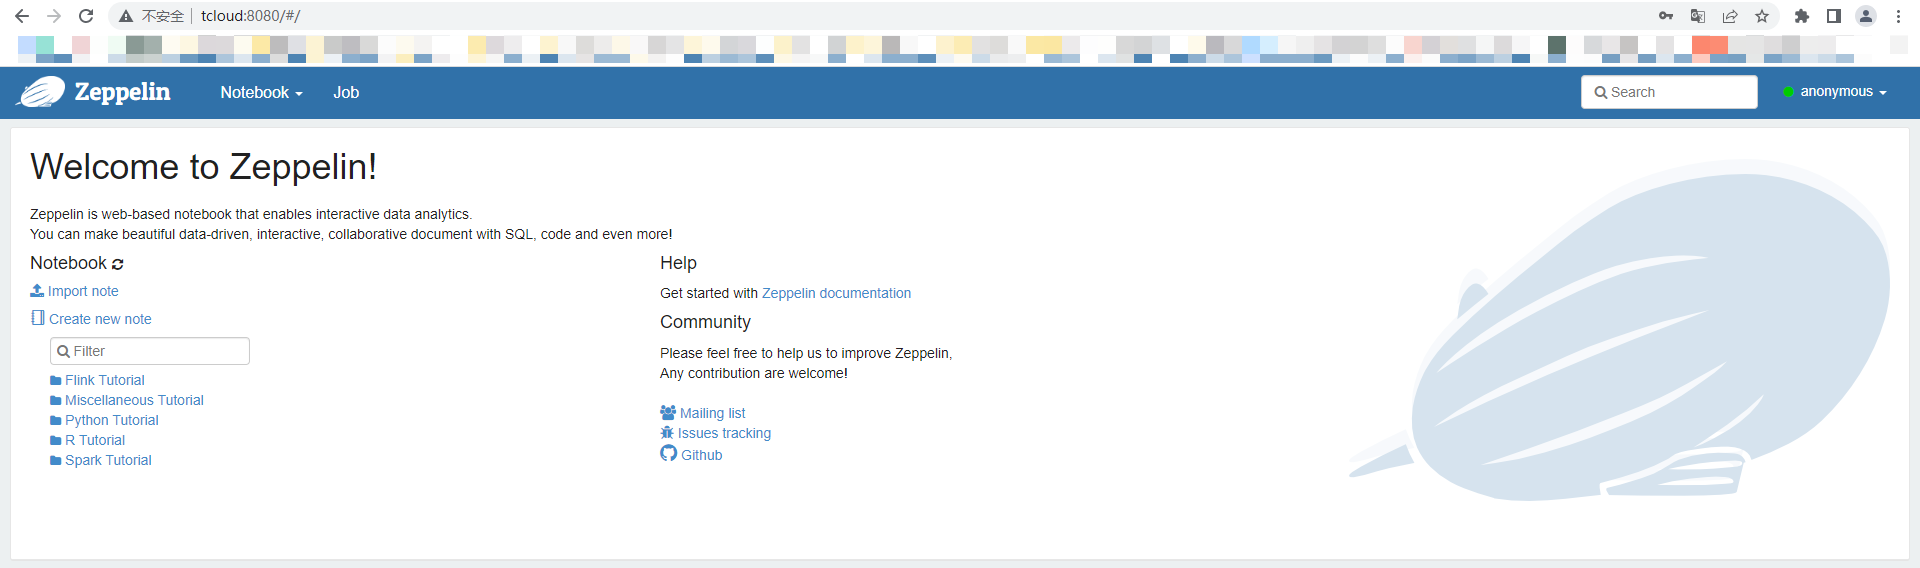Viewport: 1920px width, 568px height.
Task: Open the Issues tracking link
Action: 716,433
